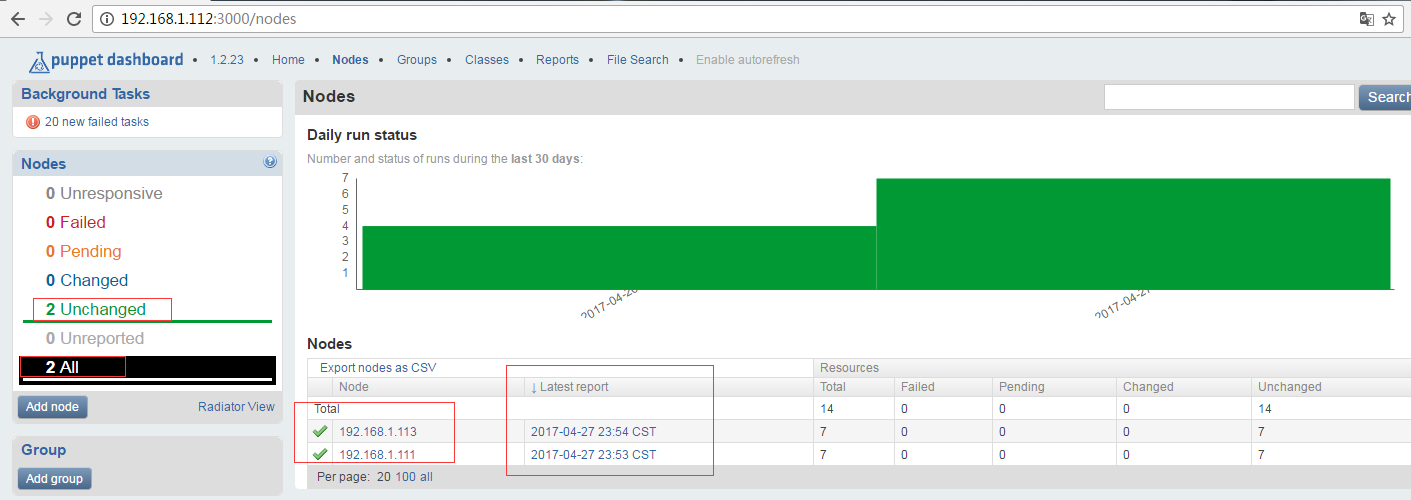Screen dimensions: 1411x500
Task: Open the Radiator View link
Action: point(236,407)
